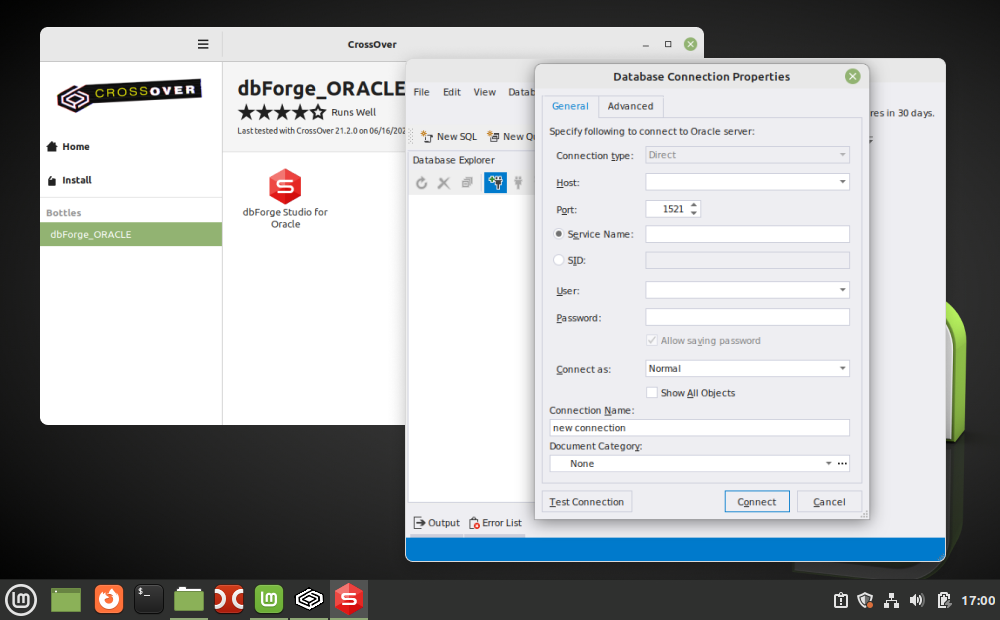Open the network tray icon
The image size is (1000, 620).
click(891, 600)
